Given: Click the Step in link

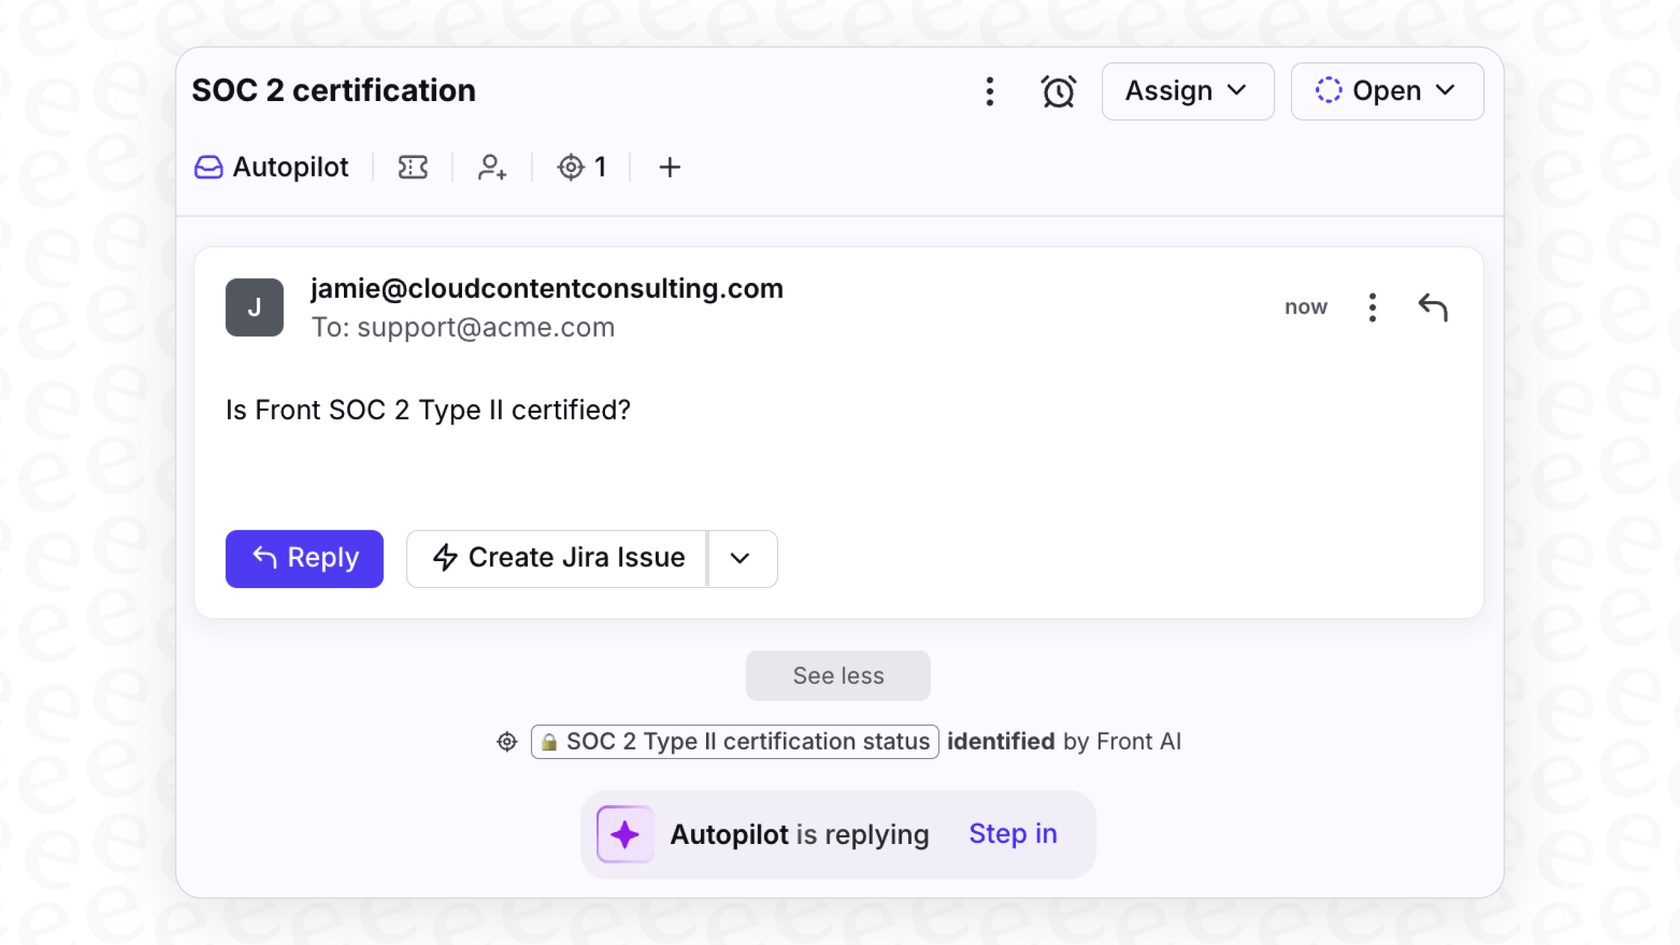Looking at the screenshot, I should pyautogui.click(x=1012, y=833).
